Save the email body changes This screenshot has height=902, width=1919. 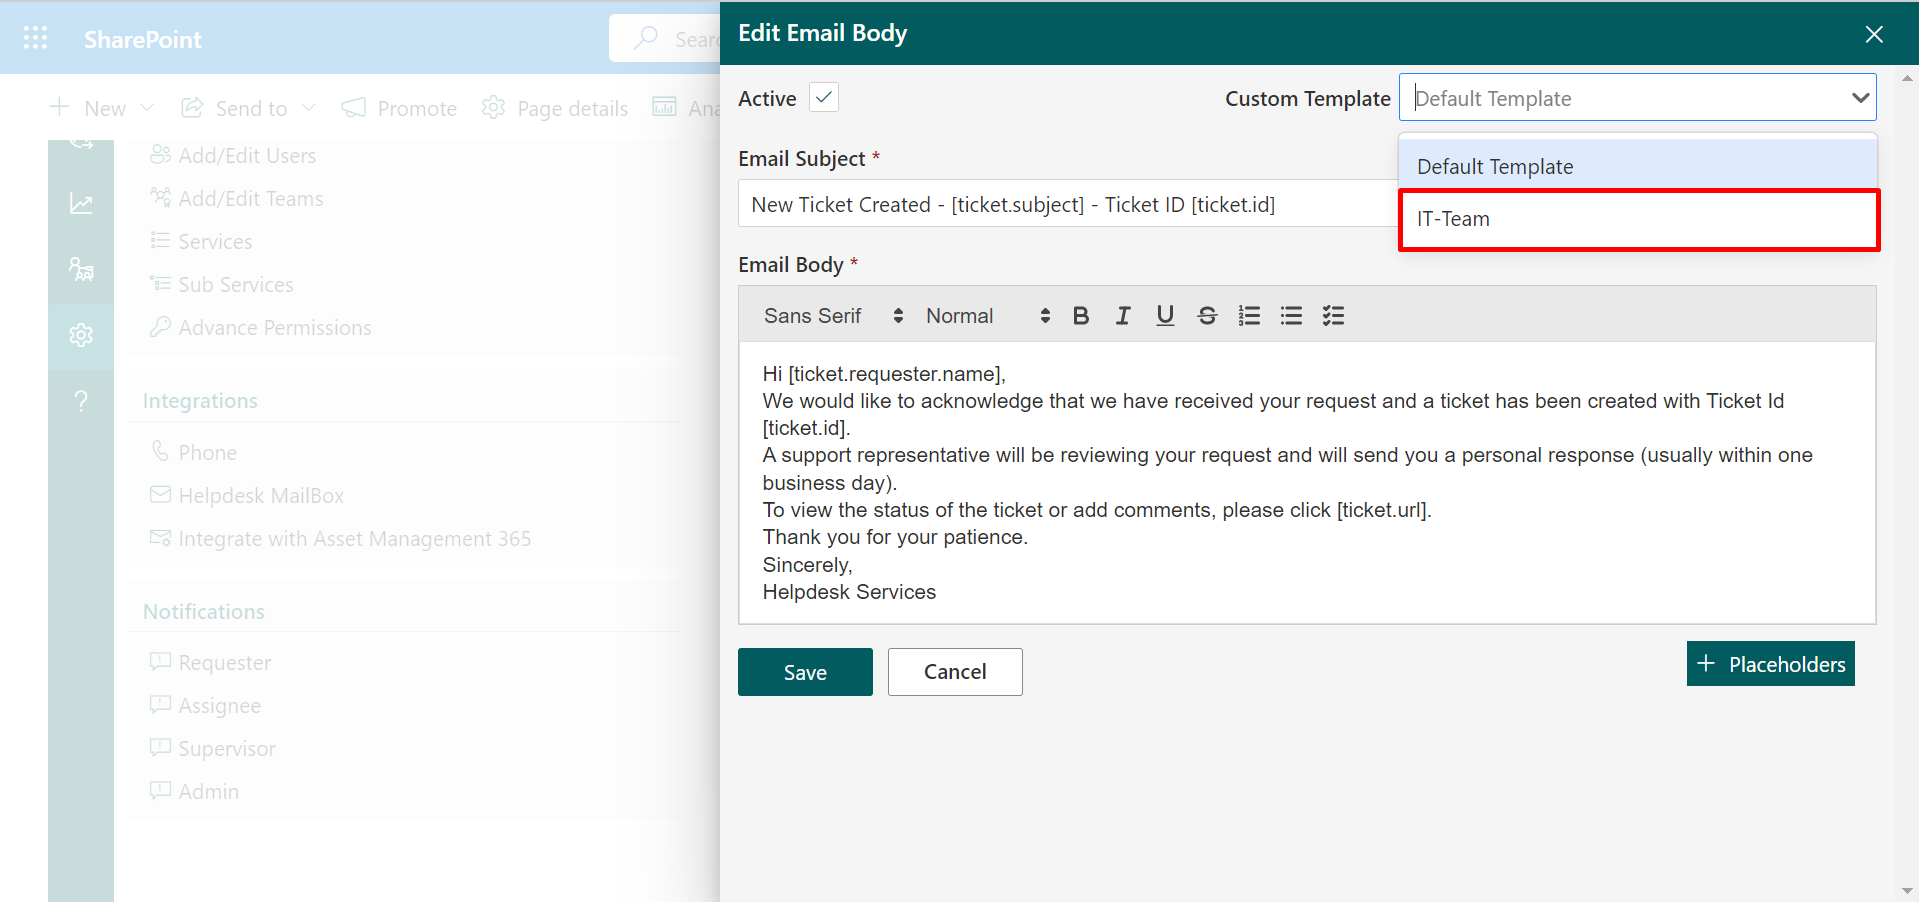805,672
